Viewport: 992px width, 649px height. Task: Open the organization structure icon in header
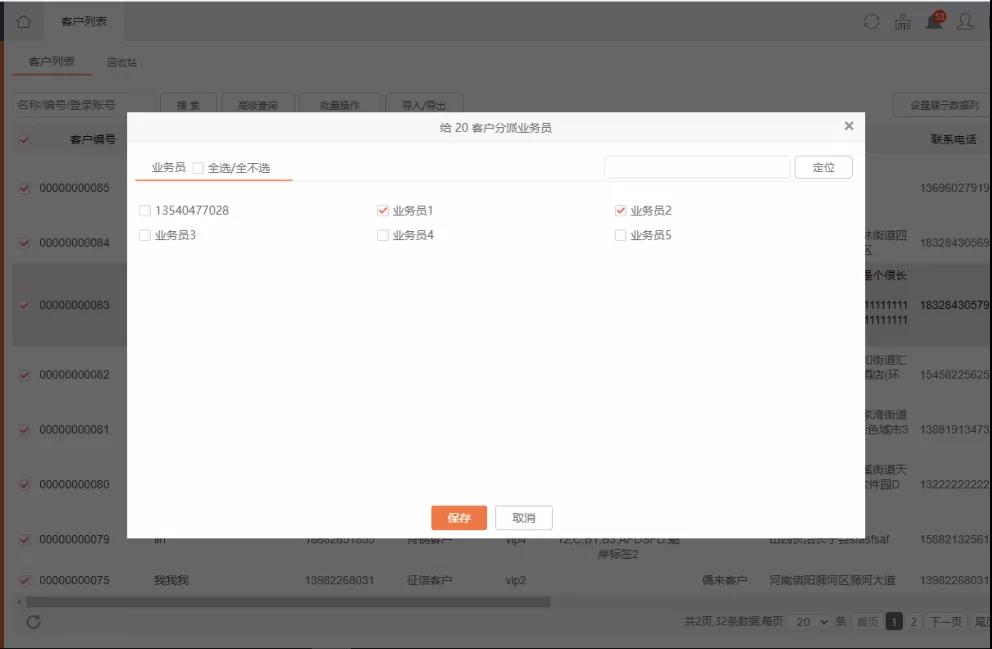(x=903, y=21)
